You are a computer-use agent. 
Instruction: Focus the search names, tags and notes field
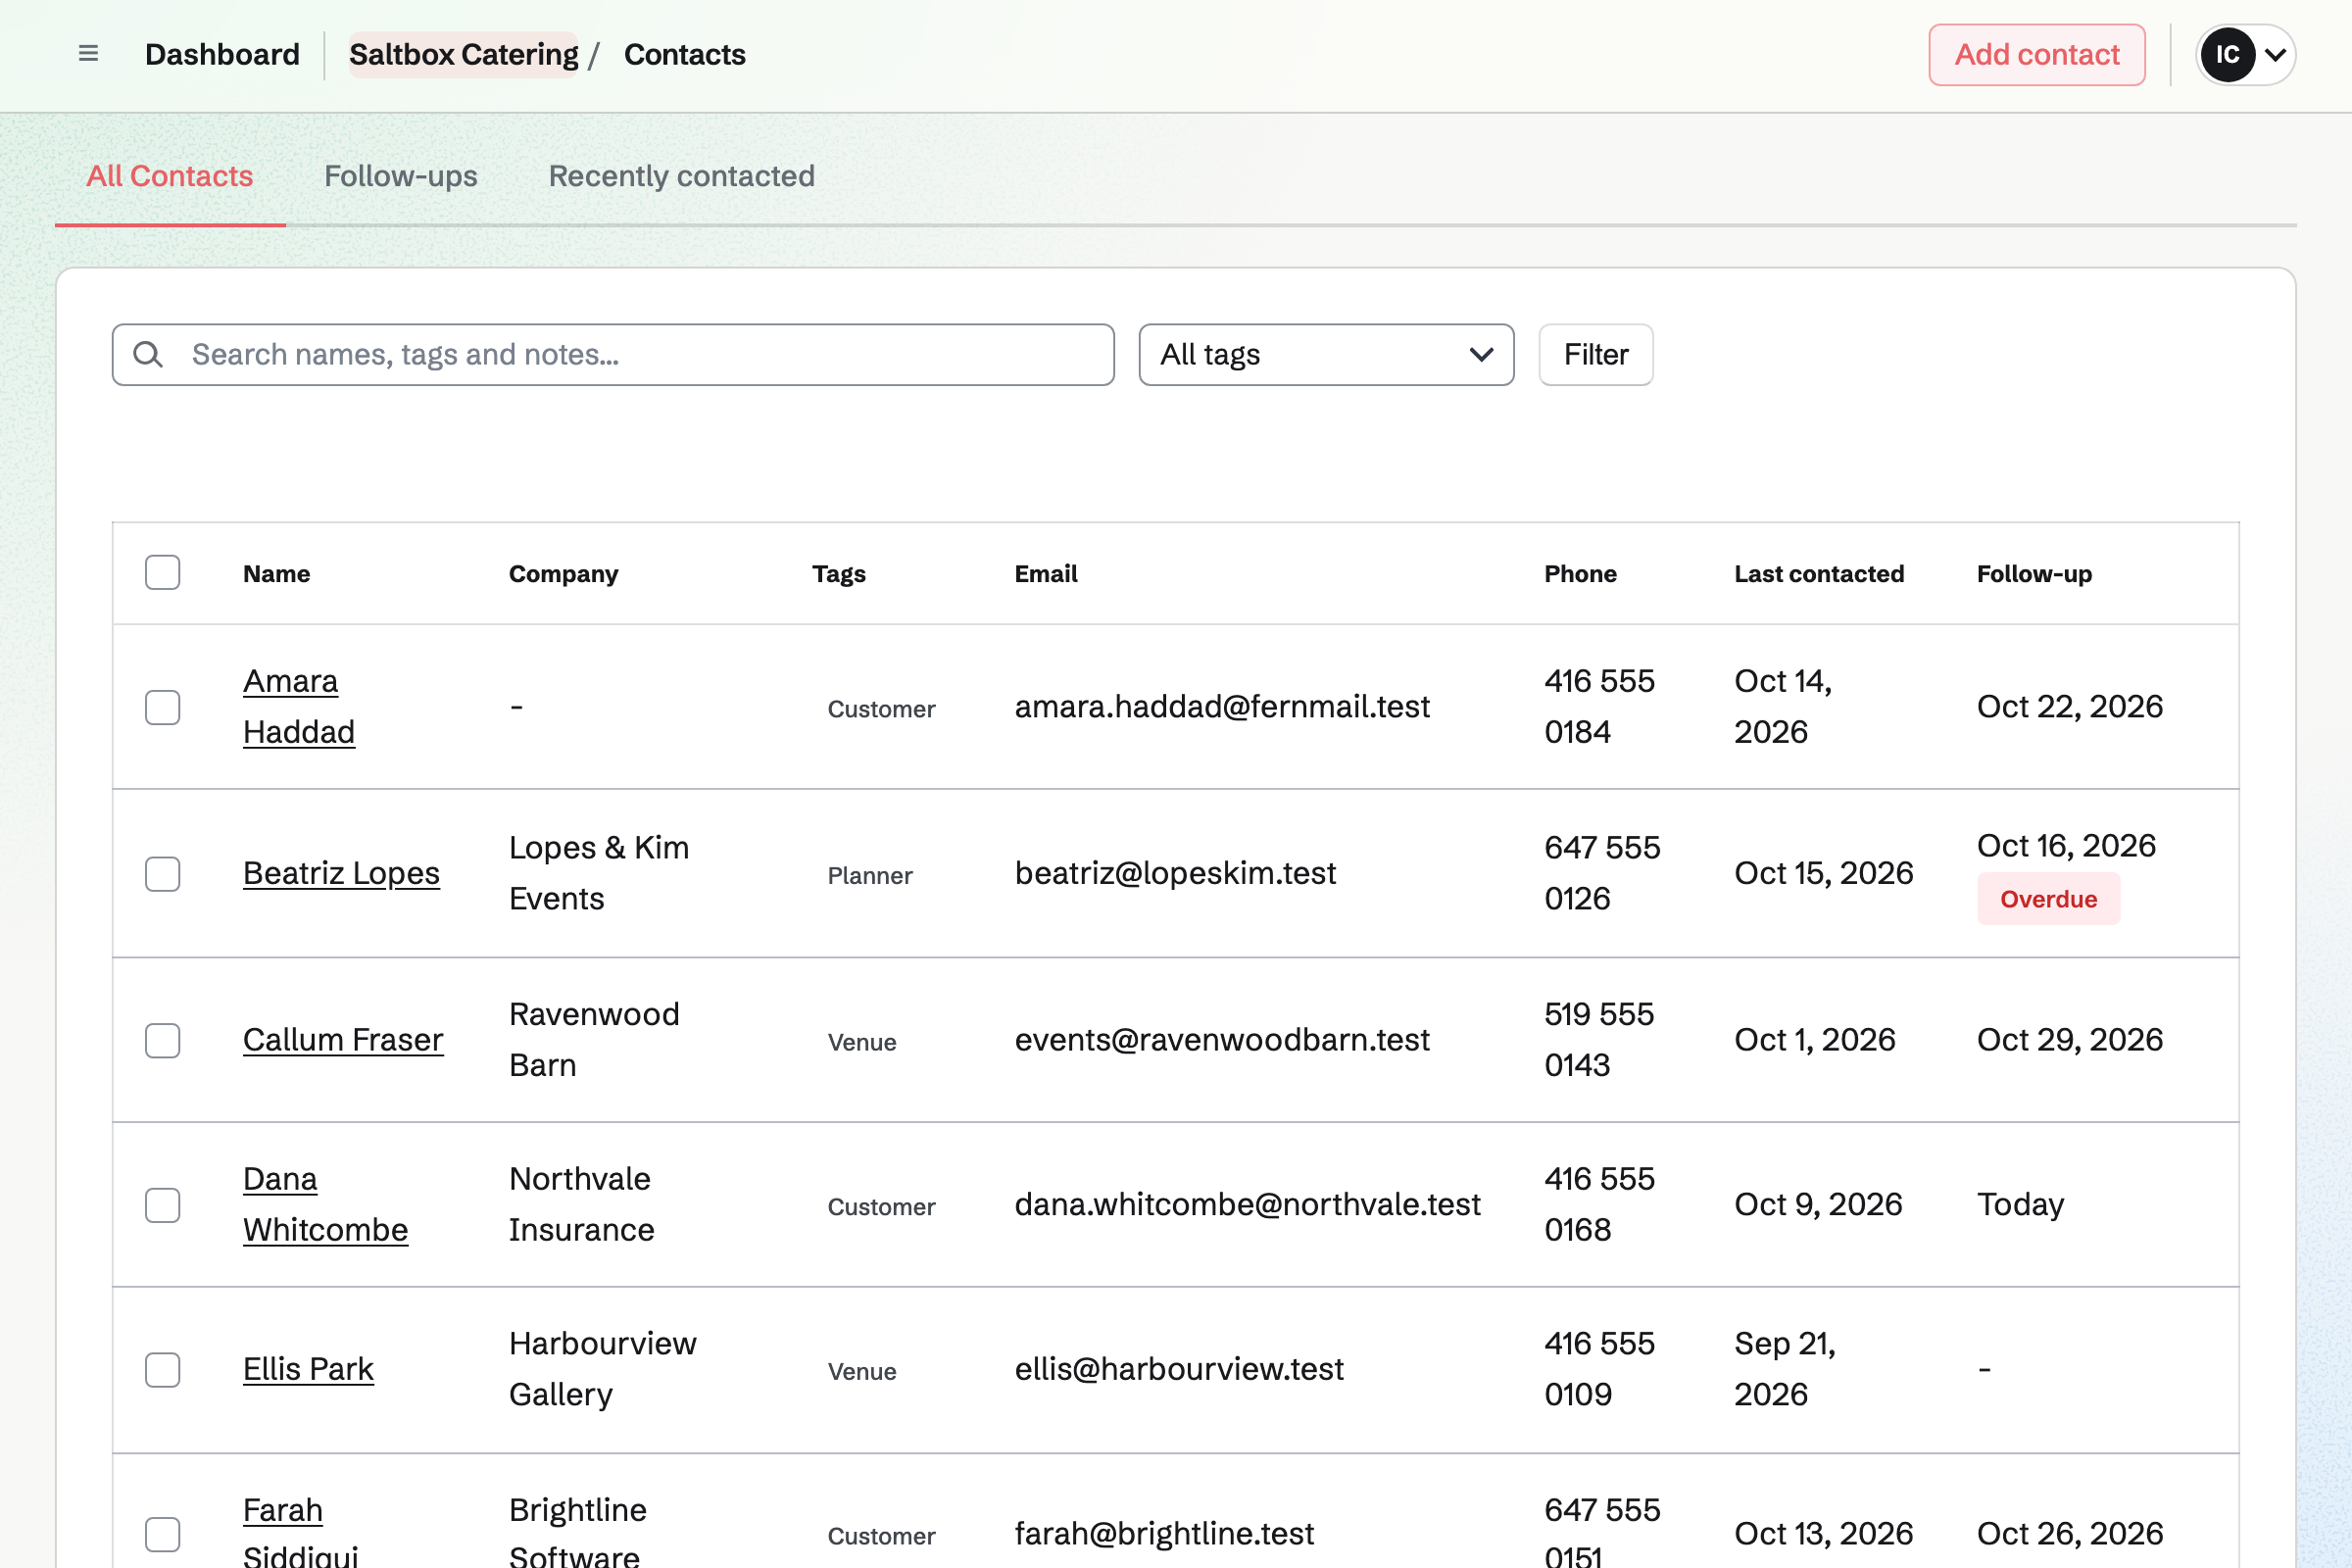click(x=613, y=354)
